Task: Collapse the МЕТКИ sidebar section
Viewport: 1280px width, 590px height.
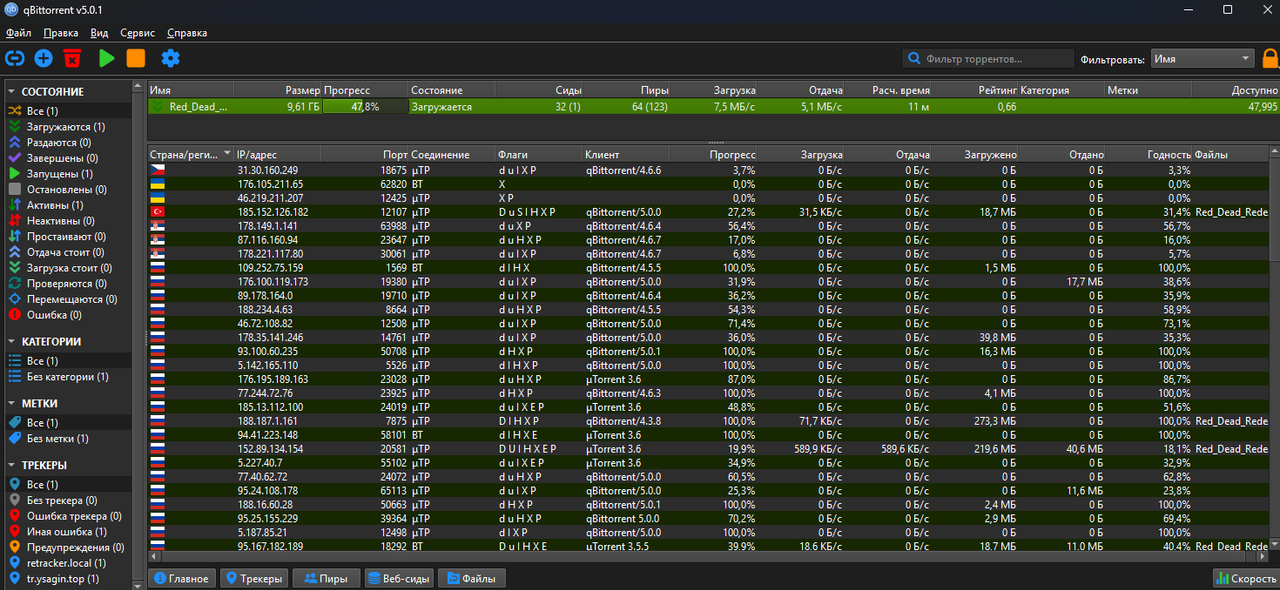Action: coord(13,404)
